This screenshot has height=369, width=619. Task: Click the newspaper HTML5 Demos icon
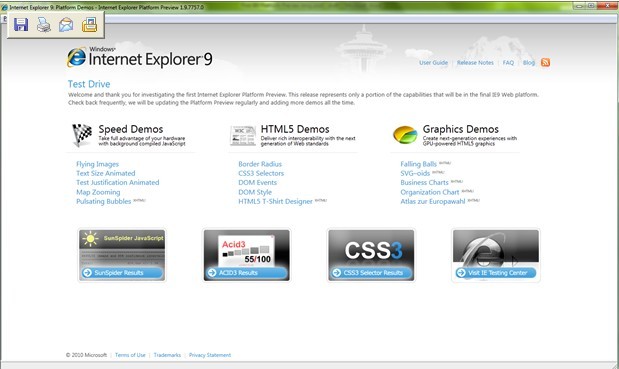coord(243,135)
